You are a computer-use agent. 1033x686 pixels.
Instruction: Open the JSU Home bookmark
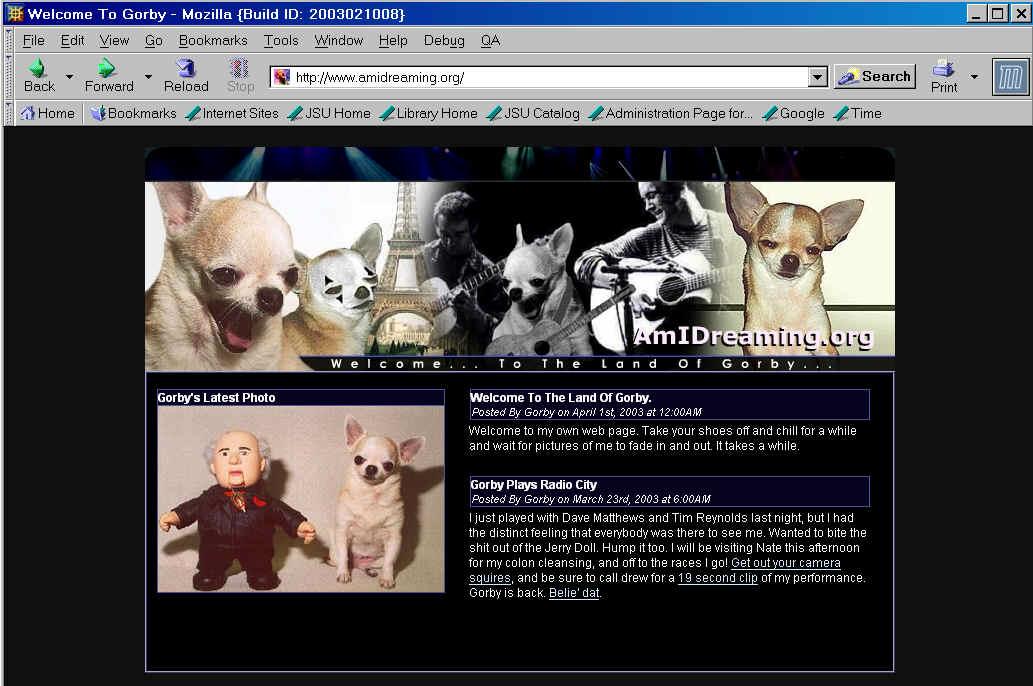pyautogui.click(x=329, y=113)
